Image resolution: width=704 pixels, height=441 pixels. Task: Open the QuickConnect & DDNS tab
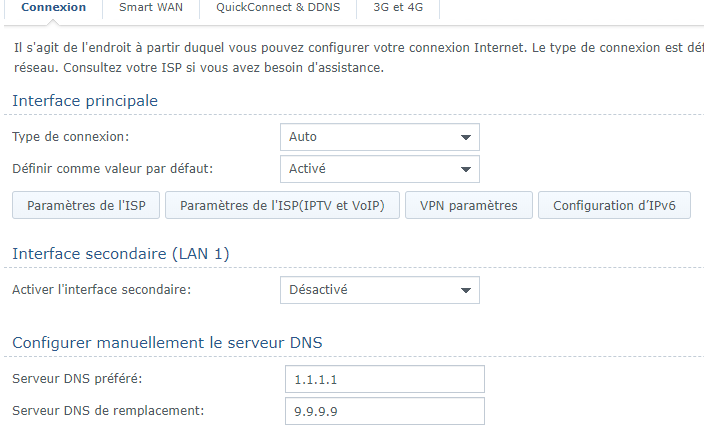tap(278, 8)
